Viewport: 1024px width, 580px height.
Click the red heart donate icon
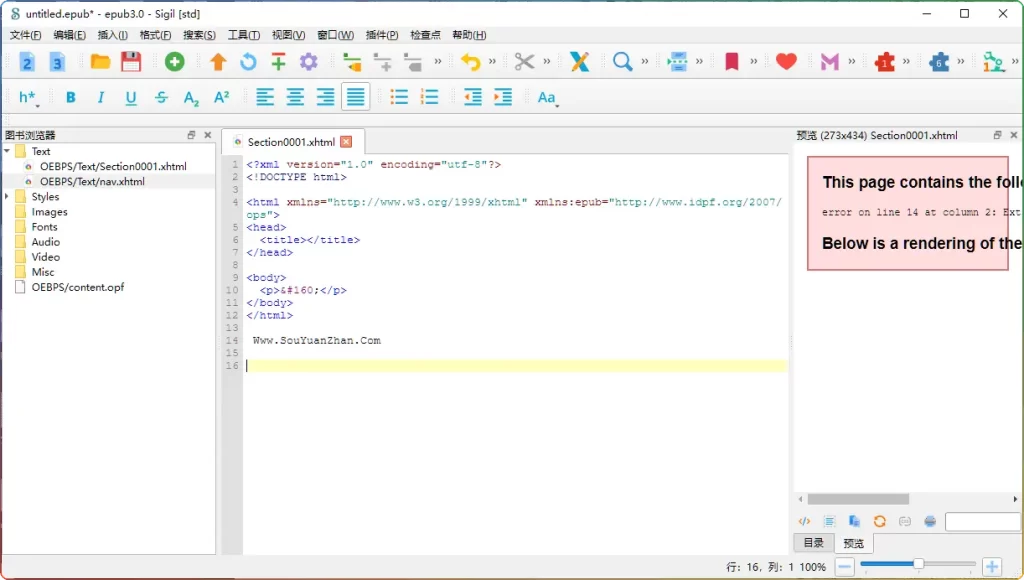(786, 62)
